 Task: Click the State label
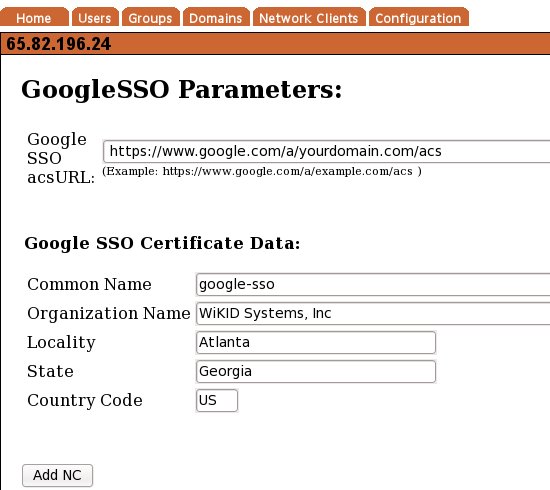point(51,371)
